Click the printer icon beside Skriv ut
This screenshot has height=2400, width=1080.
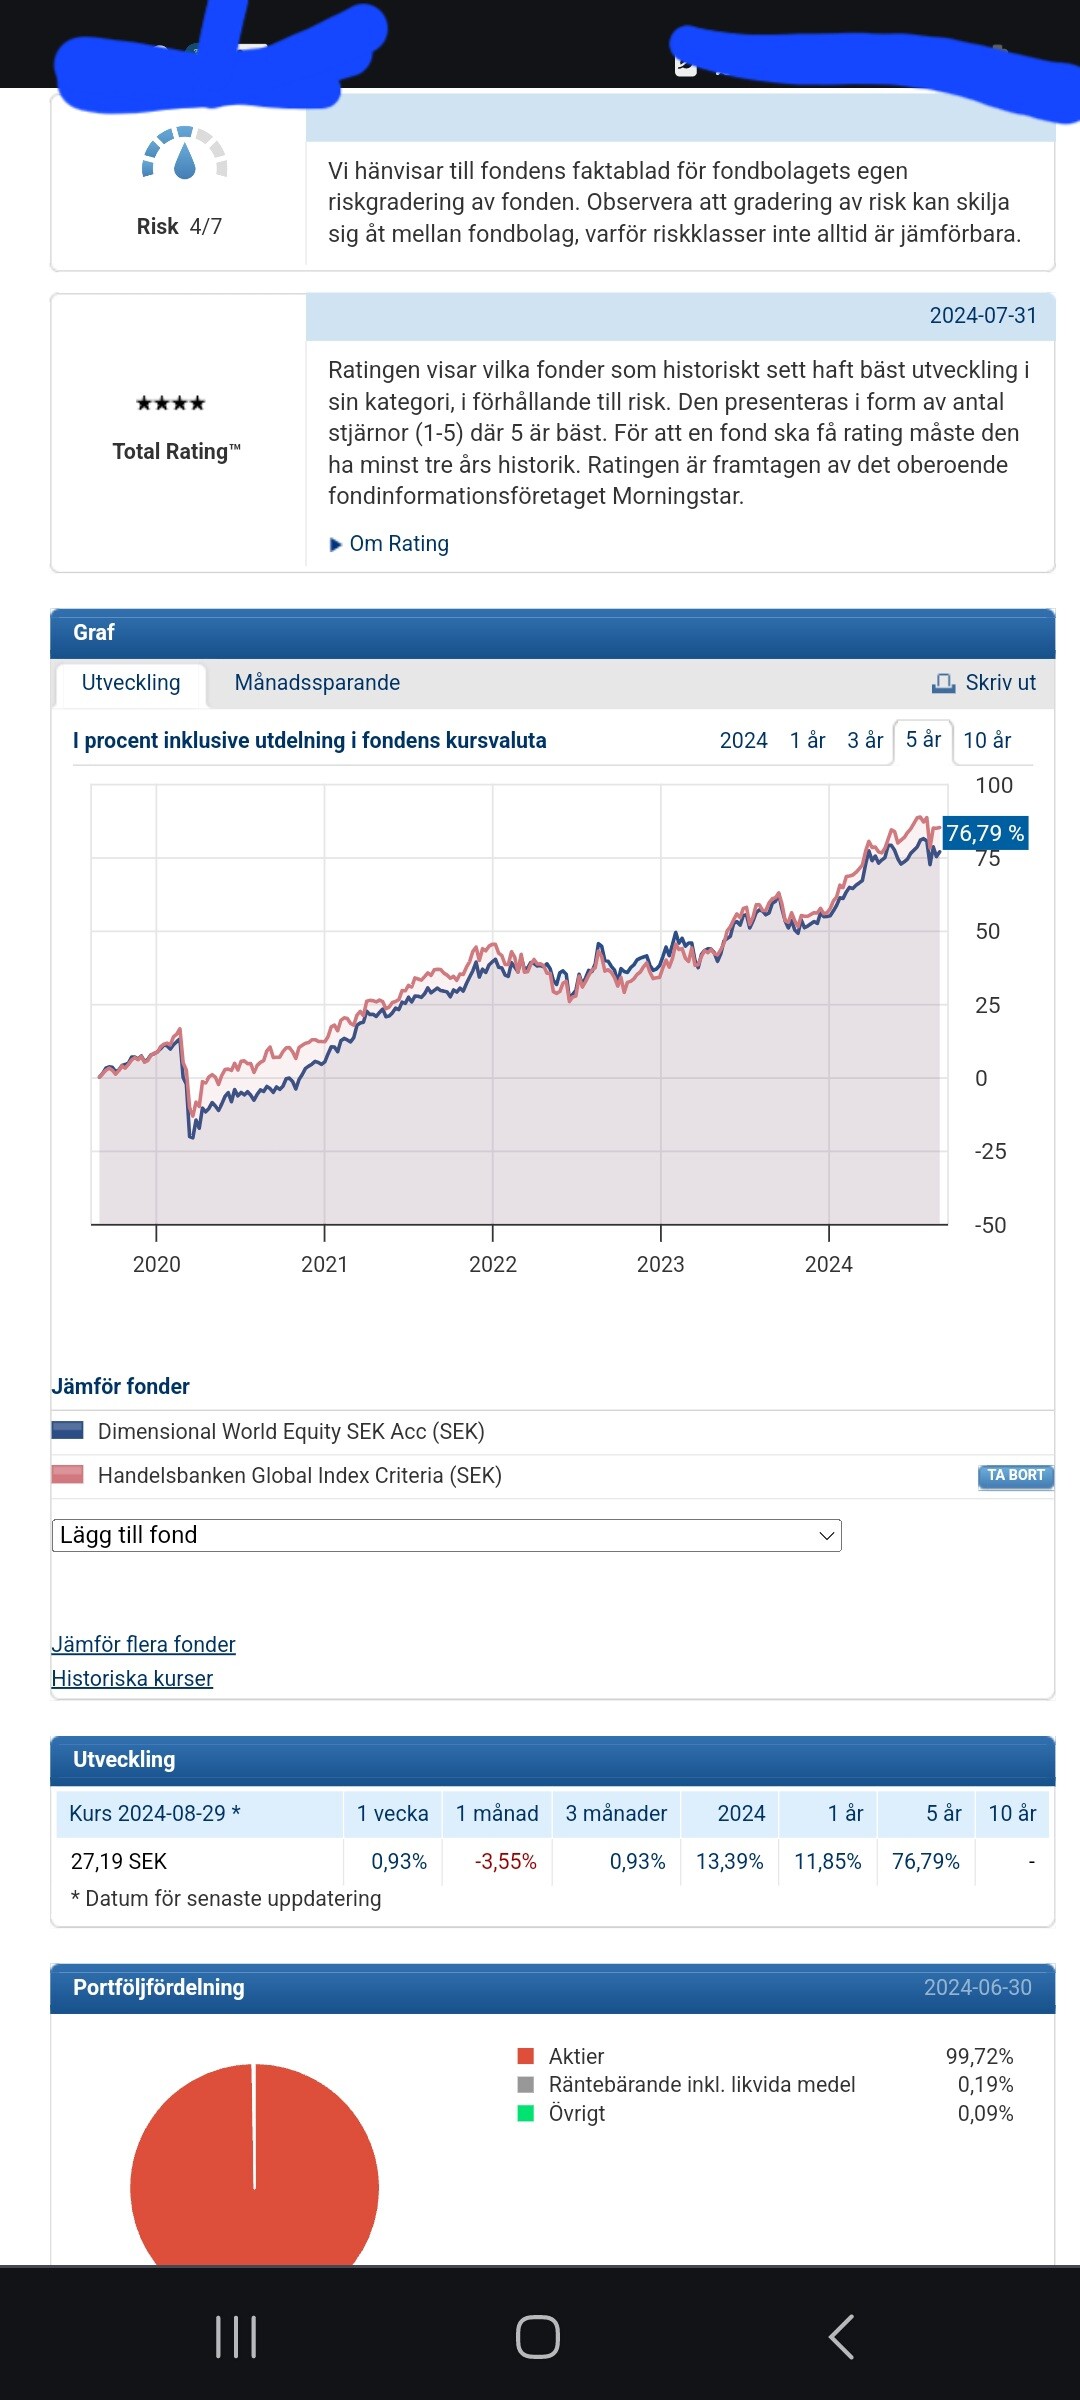point(943,683)
